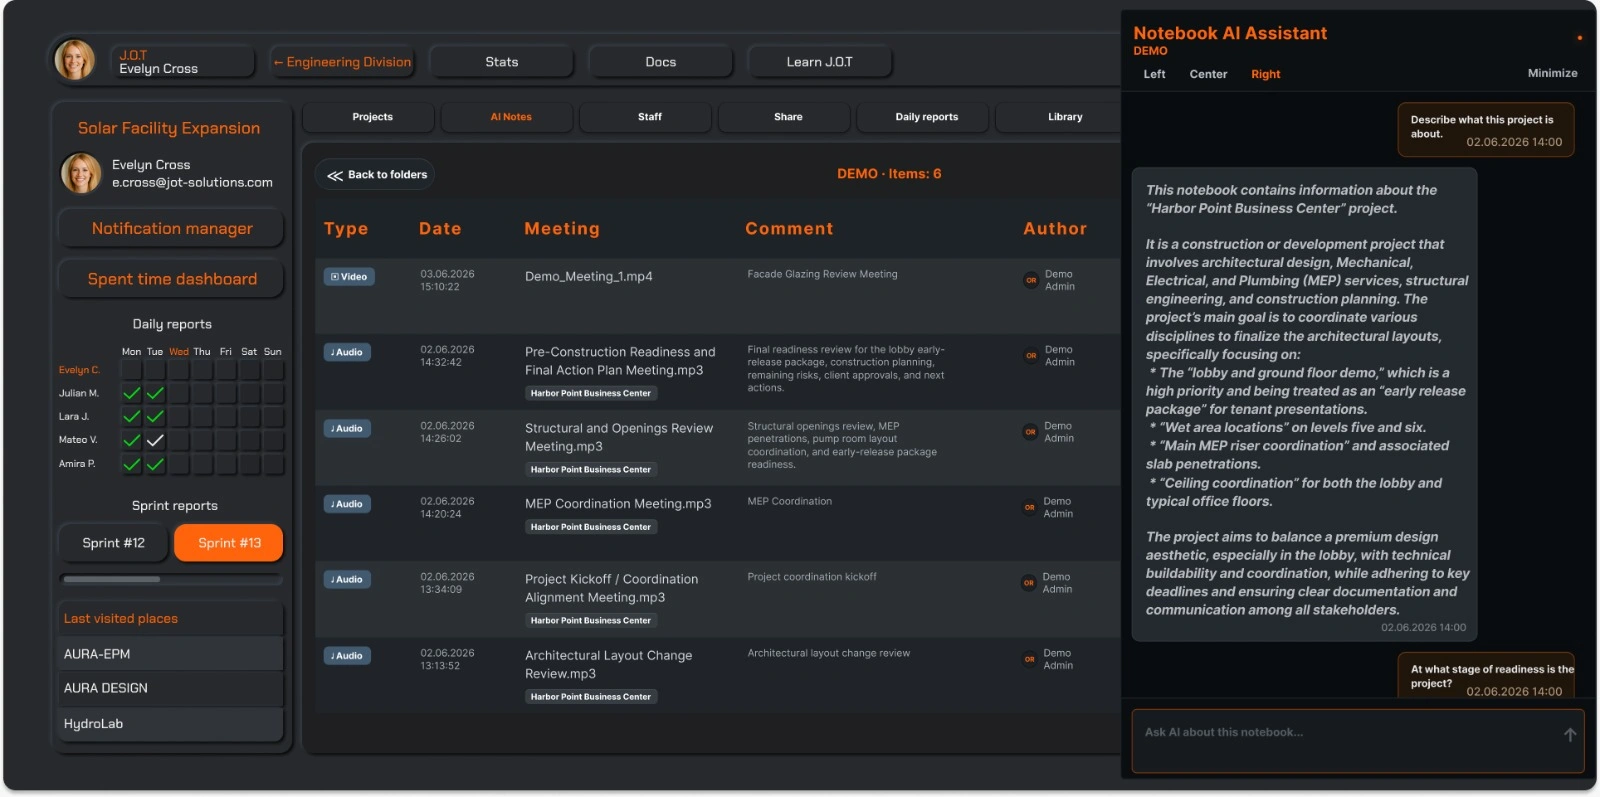Click Audio badge of Architectural Layout Change Review
This screenshot has height=797, width=1600.
click(x=347, y=656)
